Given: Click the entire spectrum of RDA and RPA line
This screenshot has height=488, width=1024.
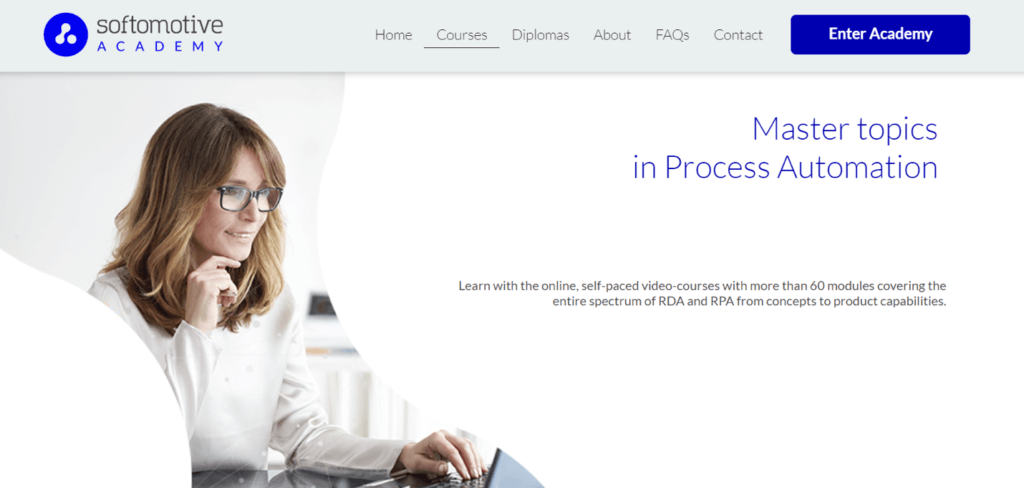Looking at the screenshot, I should (749, 302).
